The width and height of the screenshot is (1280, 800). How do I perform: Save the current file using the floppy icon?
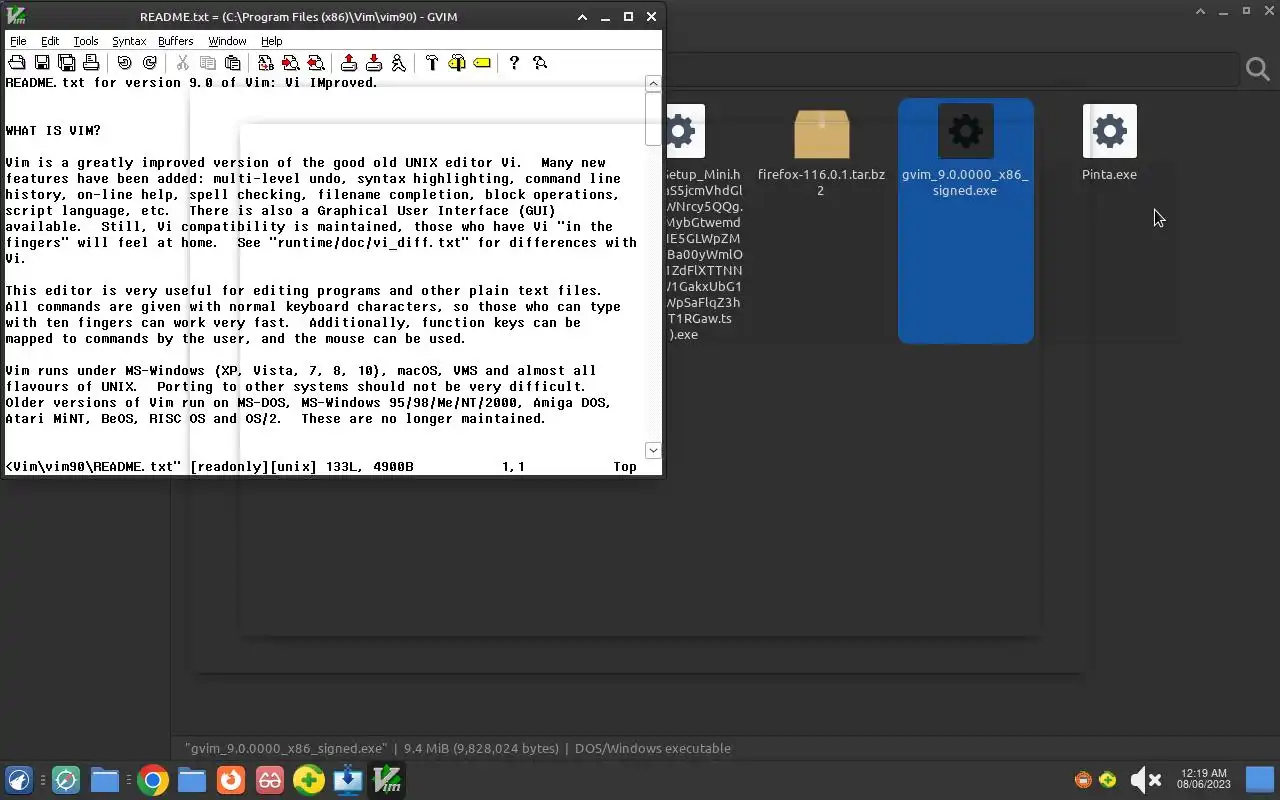click(x=42, y=63)
